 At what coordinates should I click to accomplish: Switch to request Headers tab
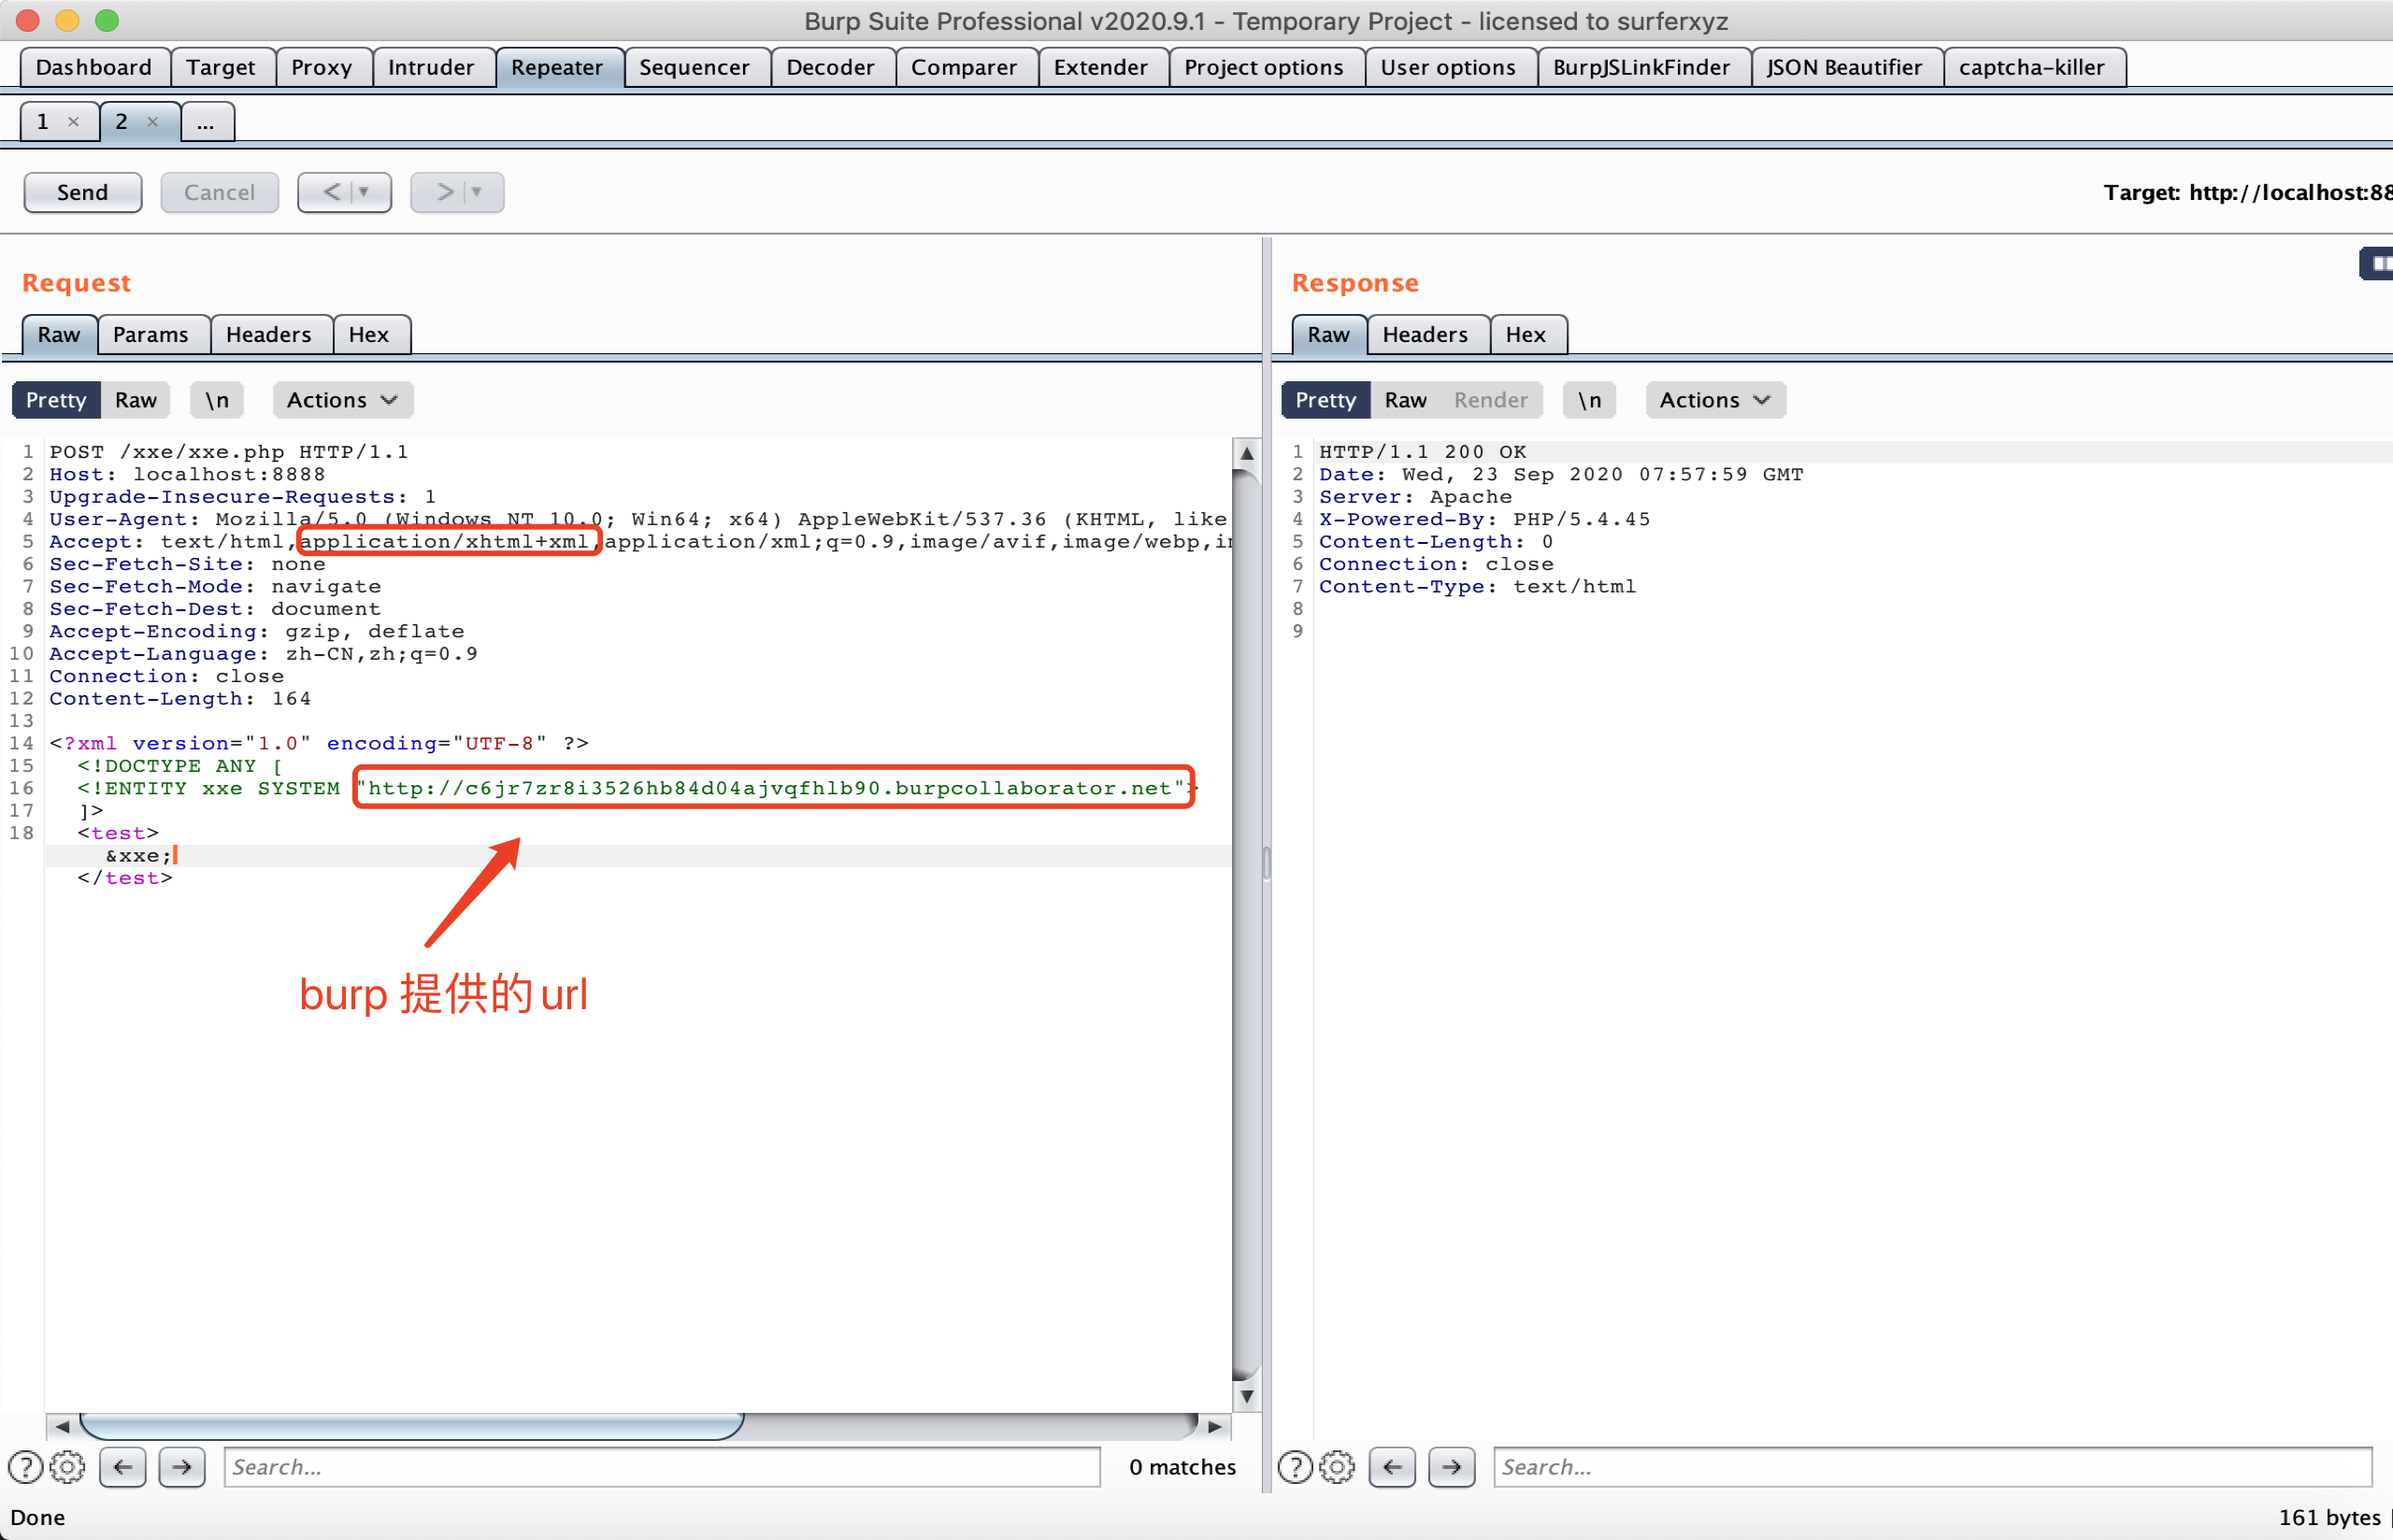268,334
